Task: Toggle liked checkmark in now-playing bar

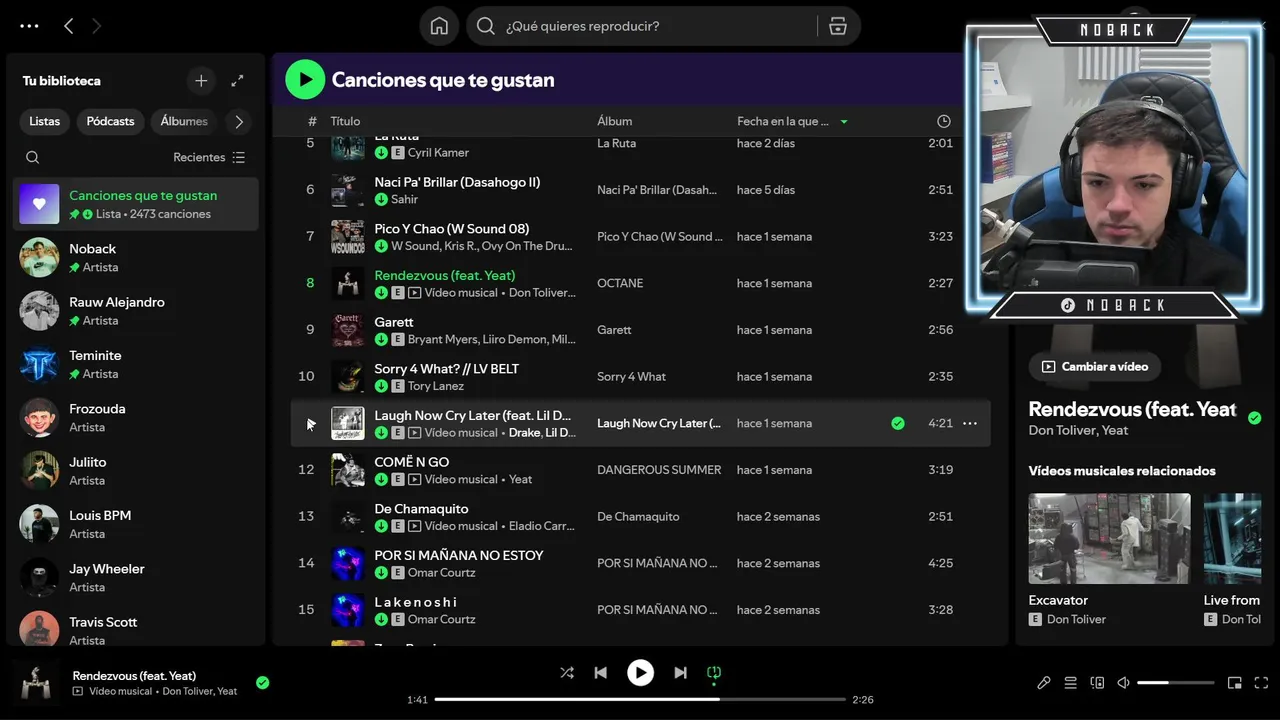Action: [262, 683]
